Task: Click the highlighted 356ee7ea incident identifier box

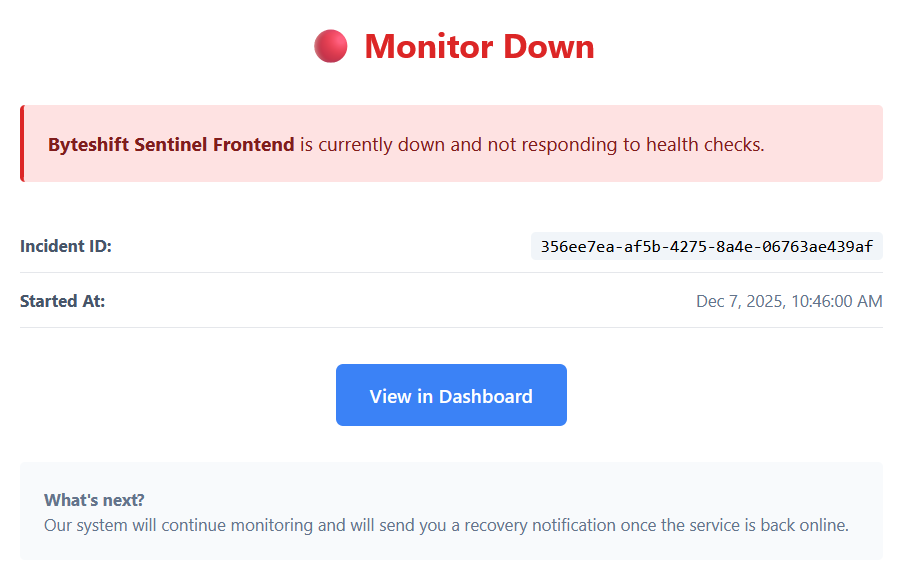Action: (706, 246)
